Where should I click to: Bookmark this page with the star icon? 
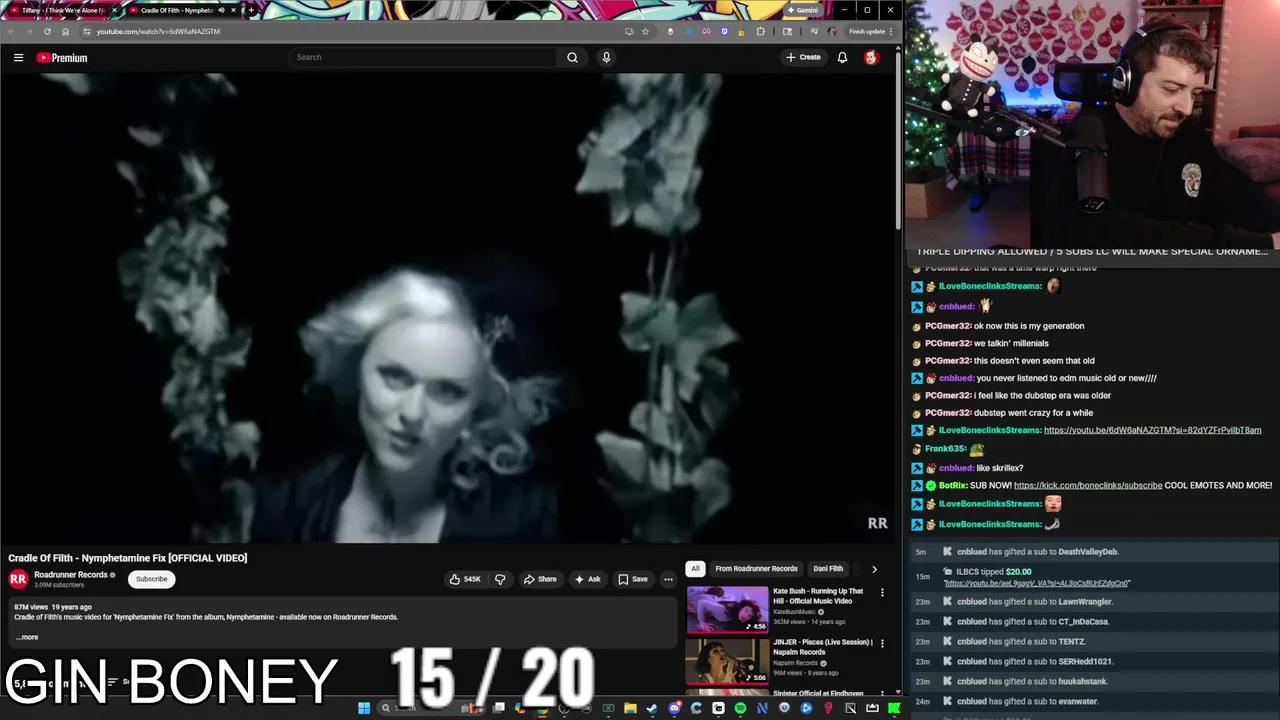coord(645,31)
